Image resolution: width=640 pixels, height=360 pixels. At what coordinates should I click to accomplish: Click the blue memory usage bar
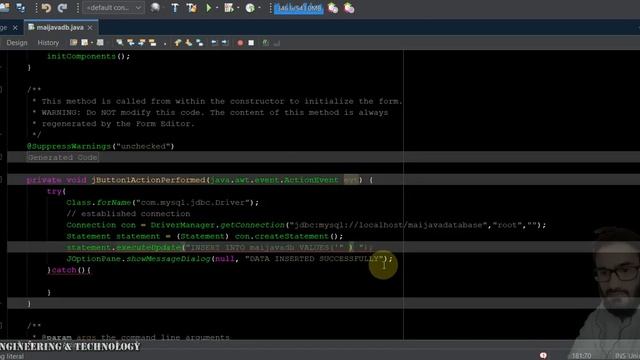coord(299,8)
